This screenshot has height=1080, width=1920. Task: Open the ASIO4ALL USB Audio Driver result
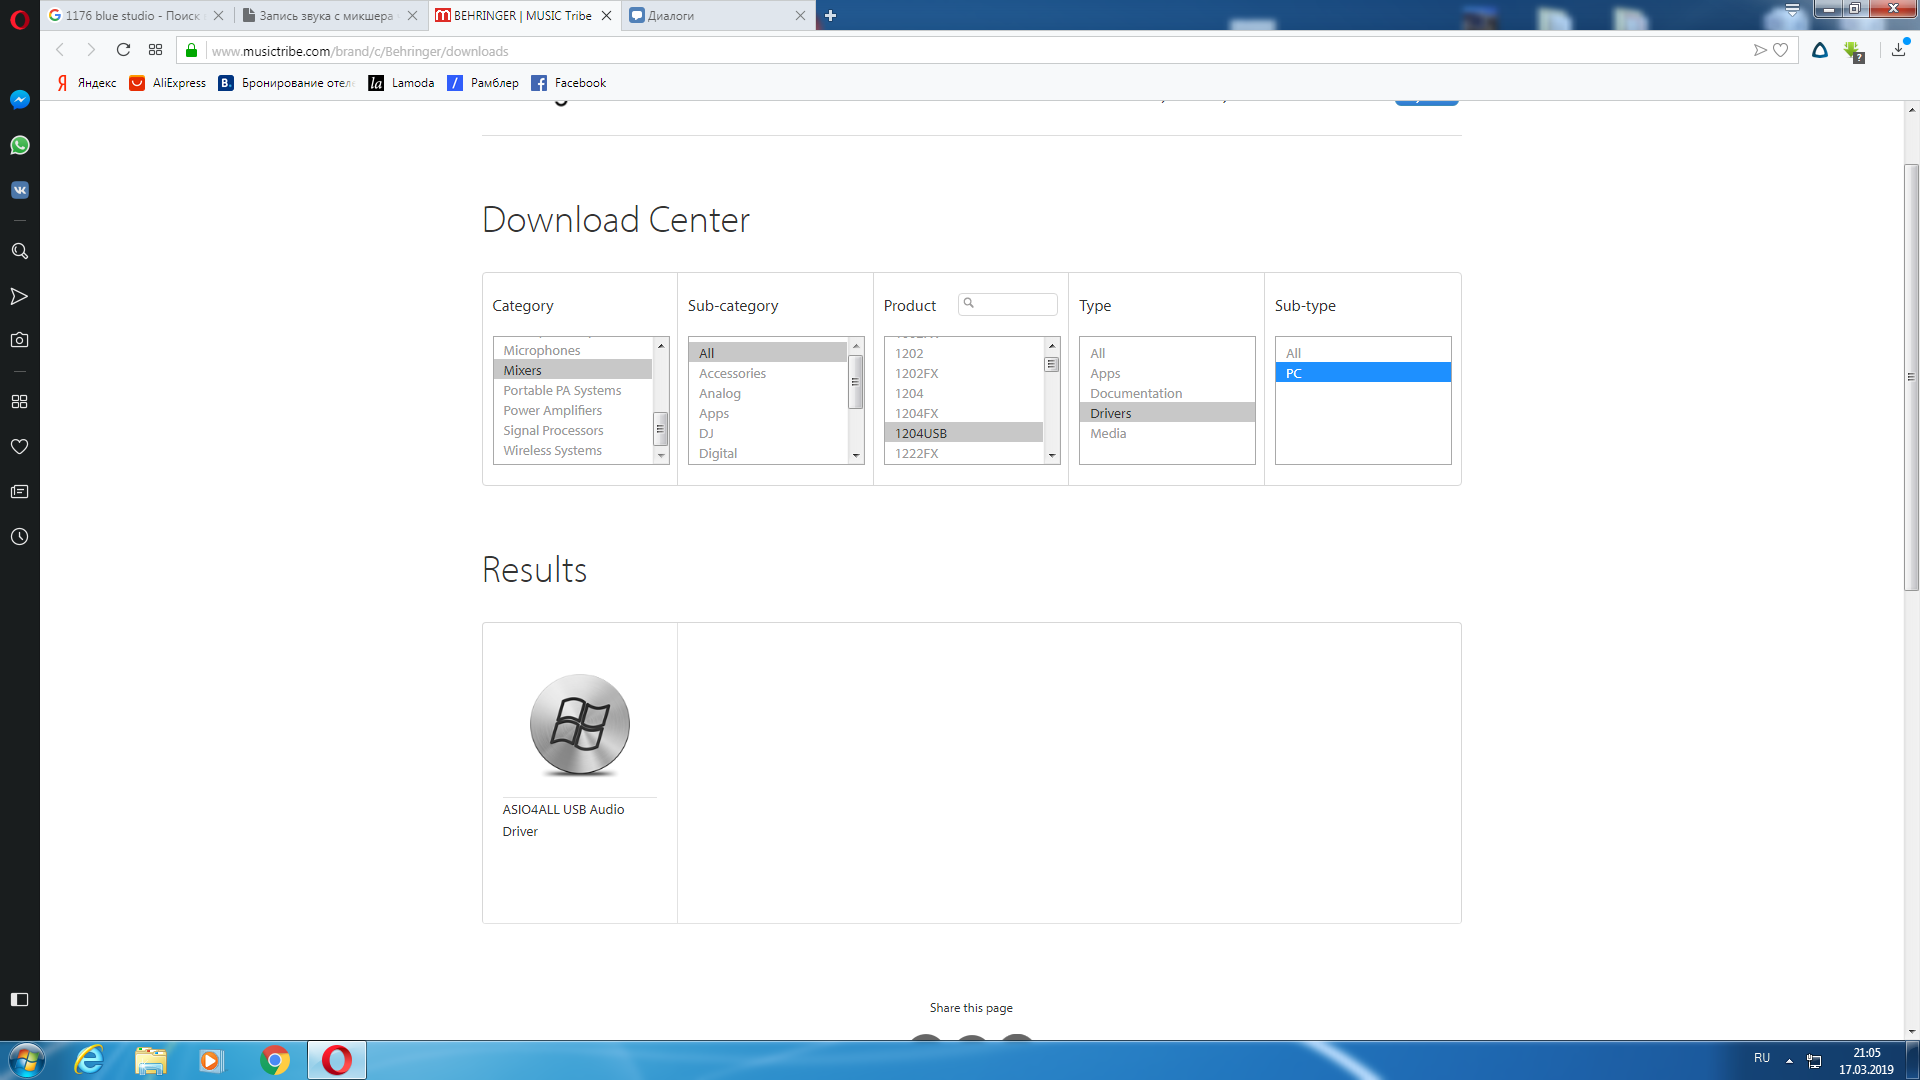pyautogui.click(x=579, y=756)
